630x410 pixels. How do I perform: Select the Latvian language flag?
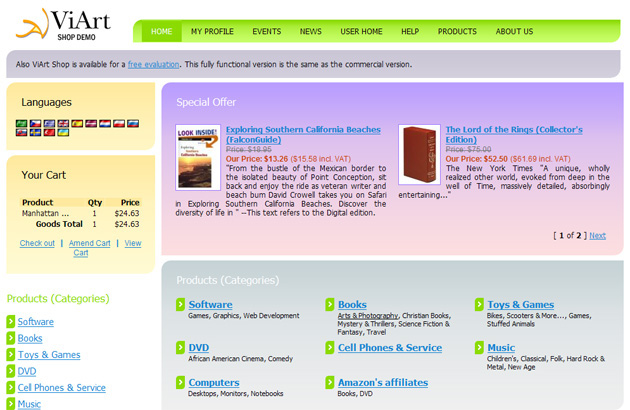(x=91, y=123)
